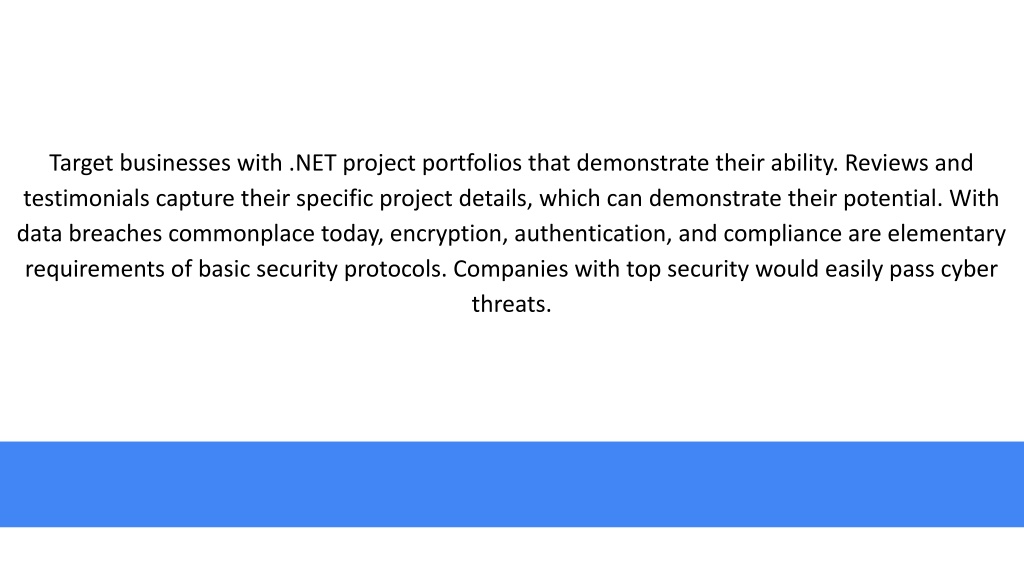Click the word "protocols." in fourth line
This screenshot has width=1024, height=576.
tap(395, 269)
